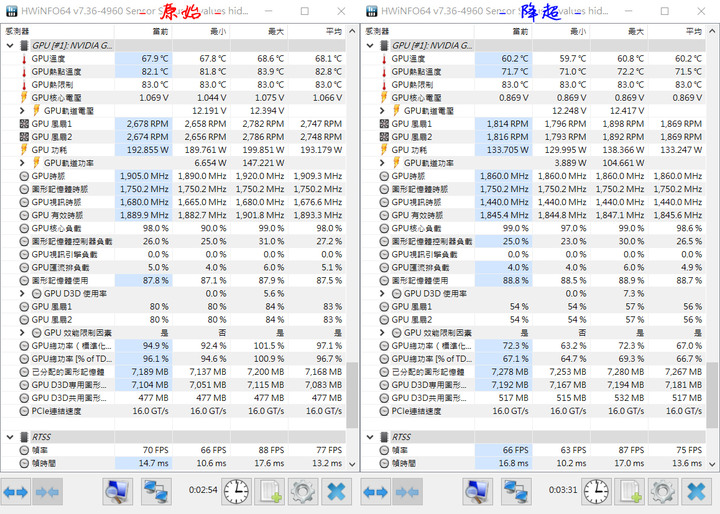
Task: Open the sensor search magnifier icon in right window
Action: [478, 492]
